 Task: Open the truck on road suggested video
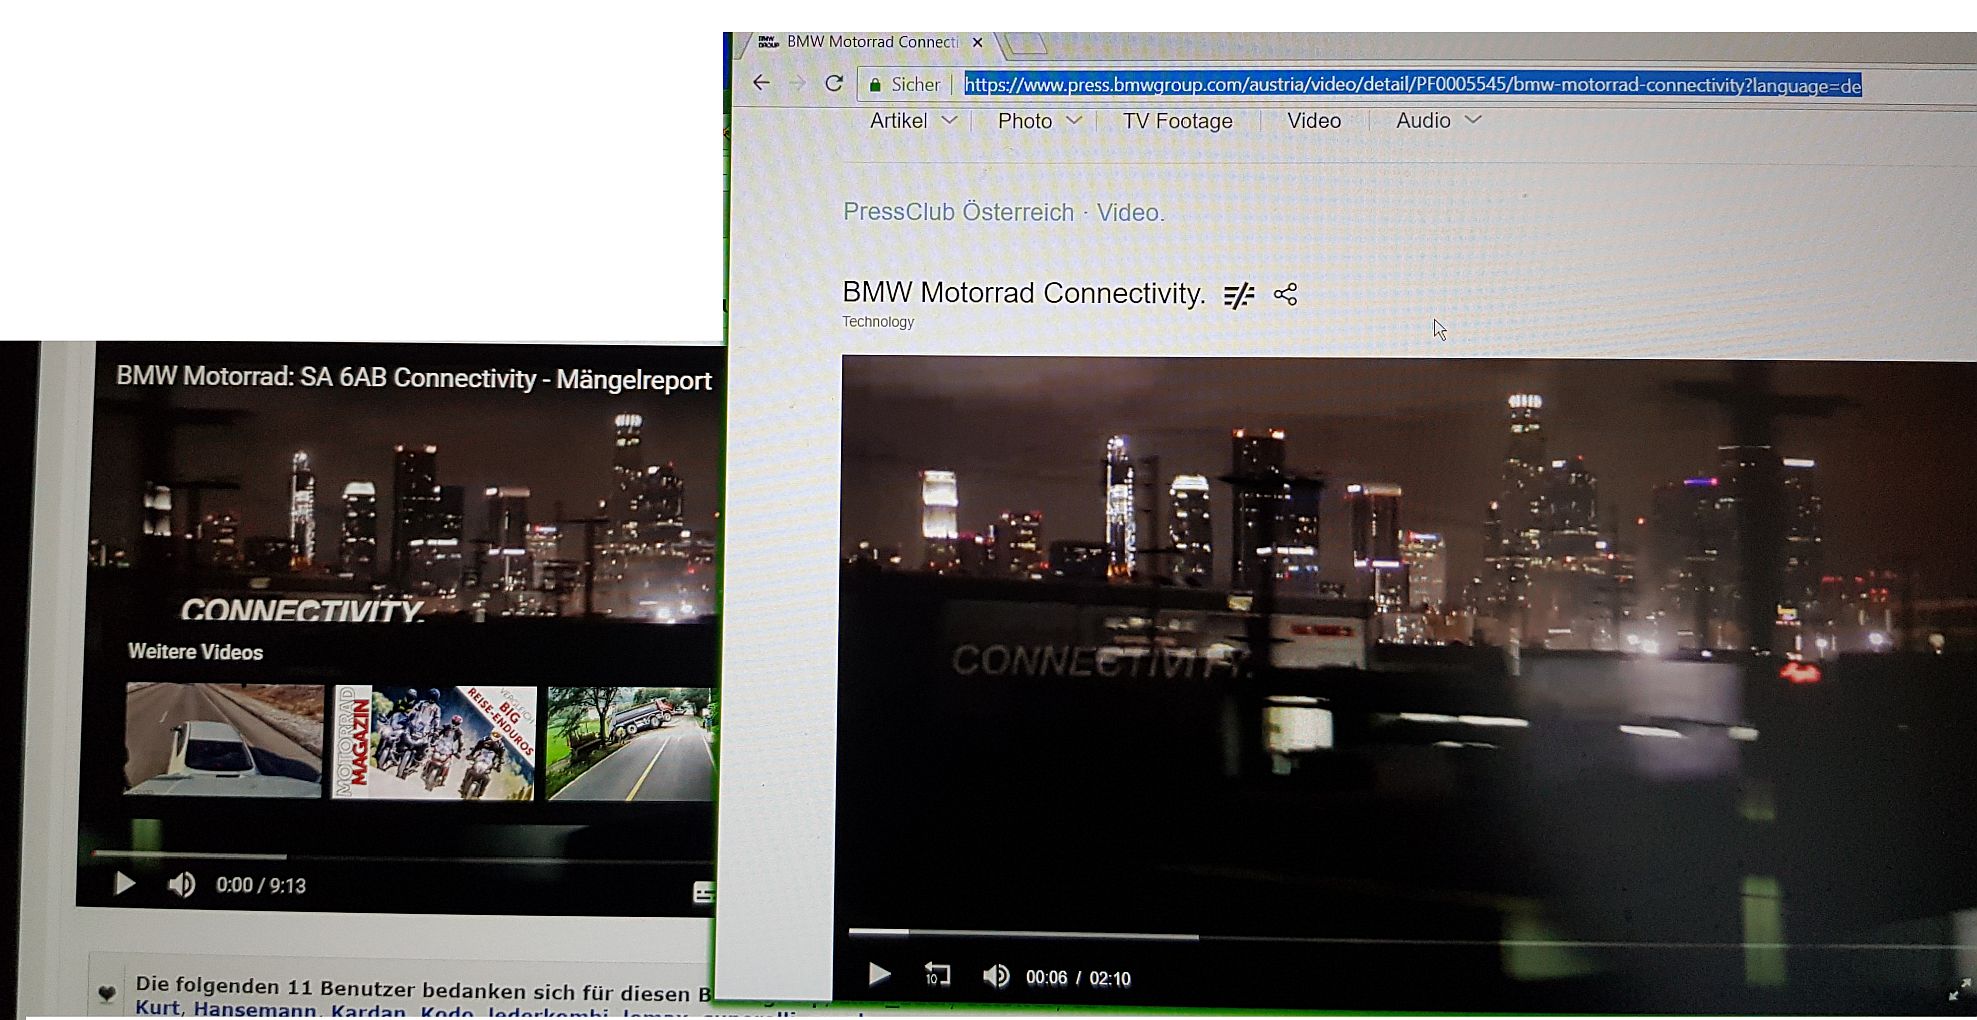(x=631, y=743)
